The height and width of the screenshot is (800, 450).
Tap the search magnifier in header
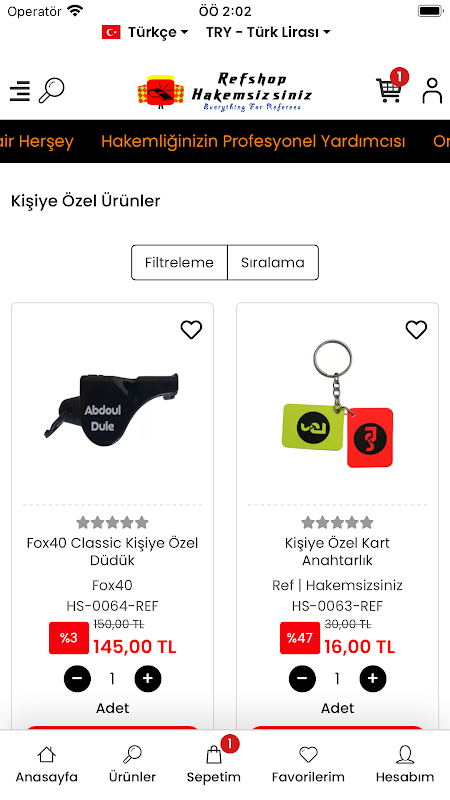[52, 90]
